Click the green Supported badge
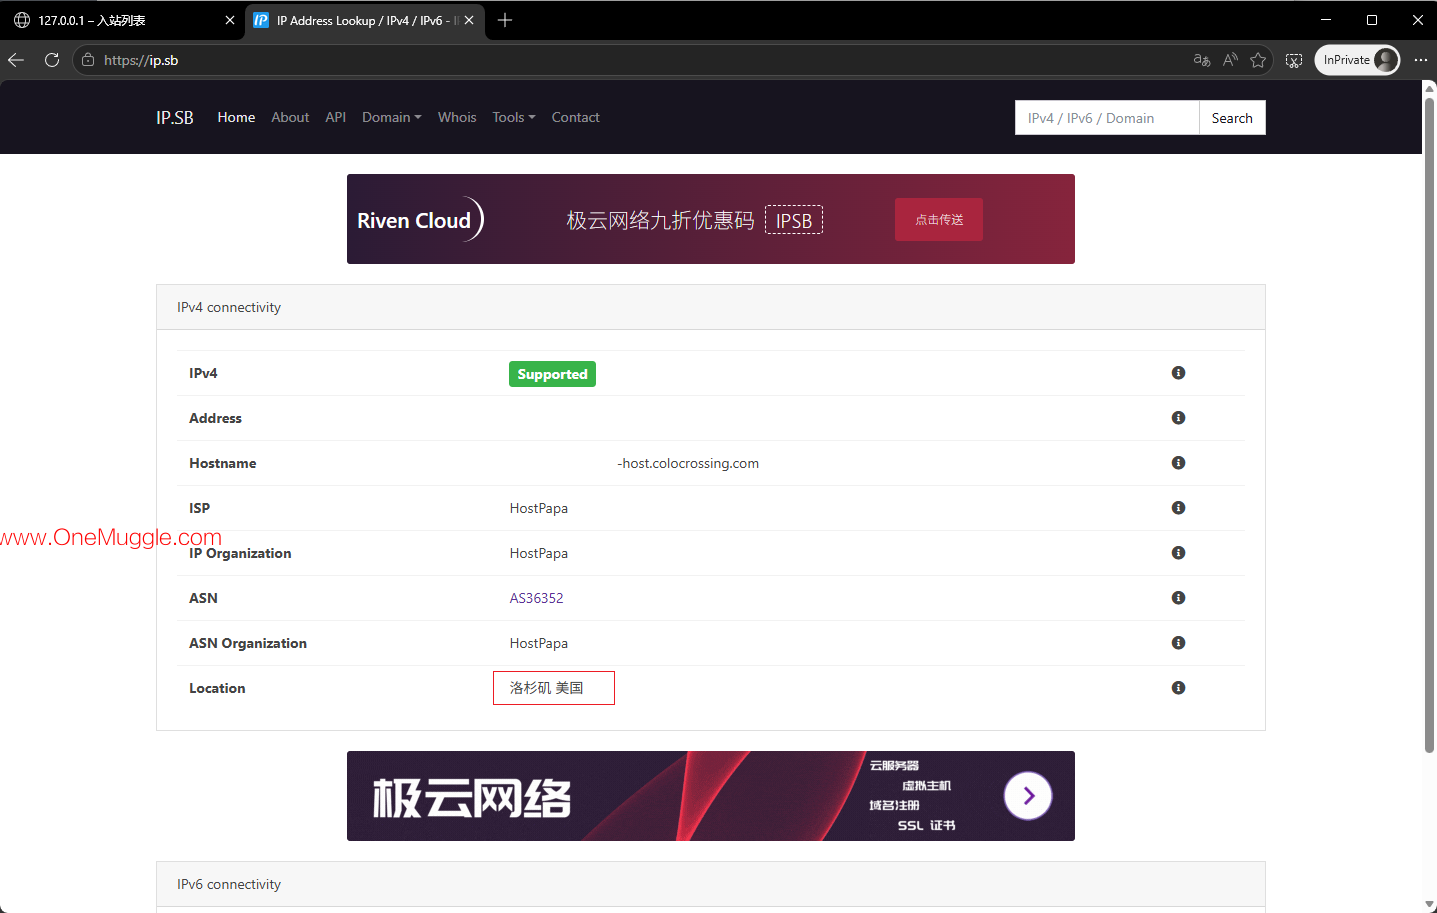 coord(552,374)
